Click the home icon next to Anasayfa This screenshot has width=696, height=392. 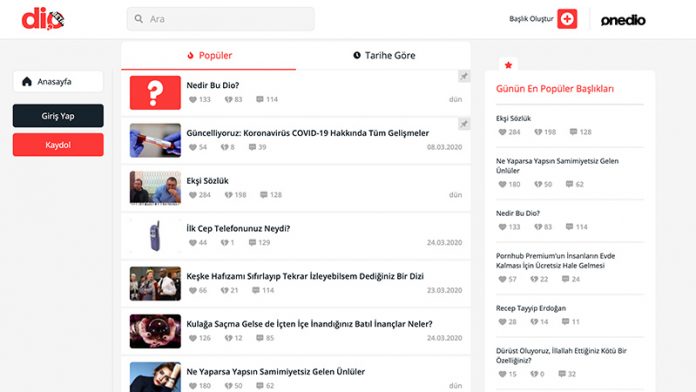[27, 81]
